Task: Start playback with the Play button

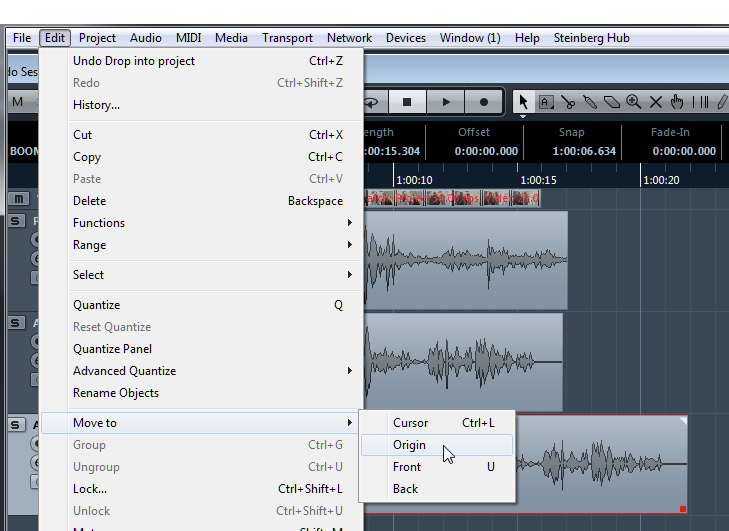Action: tap(446, 101)
